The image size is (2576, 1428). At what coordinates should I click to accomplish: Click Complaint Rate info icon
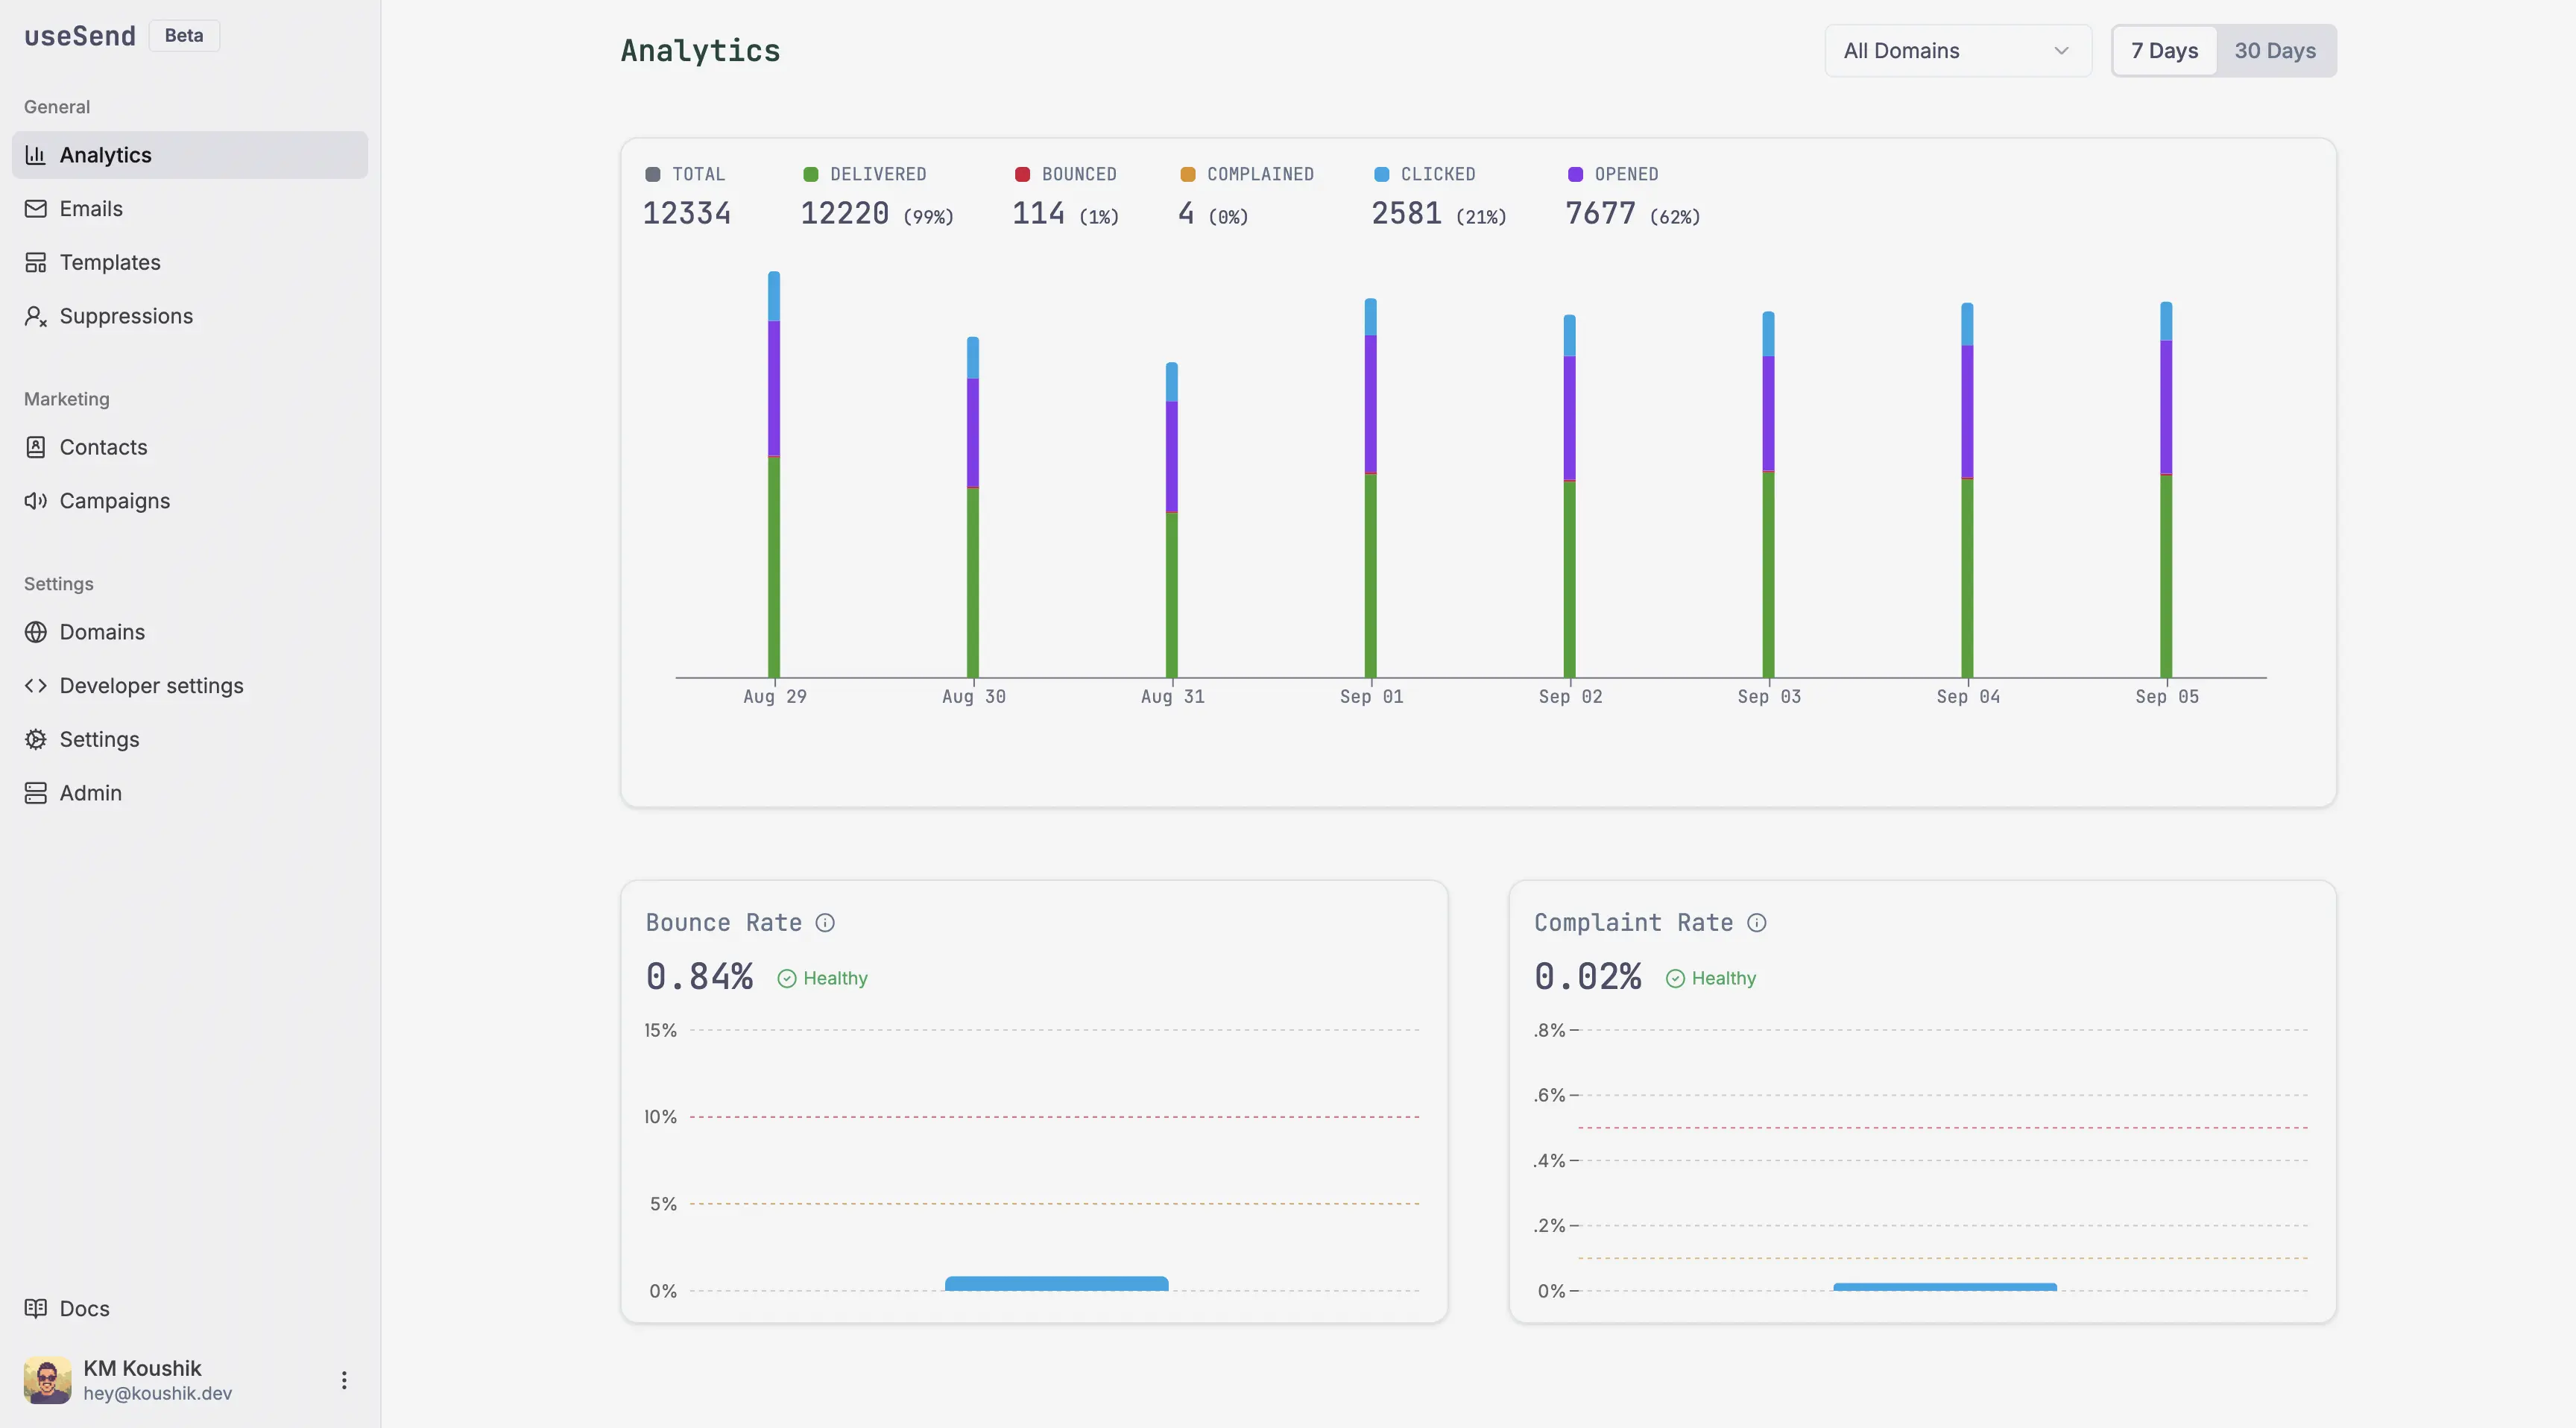[1757, 923]
